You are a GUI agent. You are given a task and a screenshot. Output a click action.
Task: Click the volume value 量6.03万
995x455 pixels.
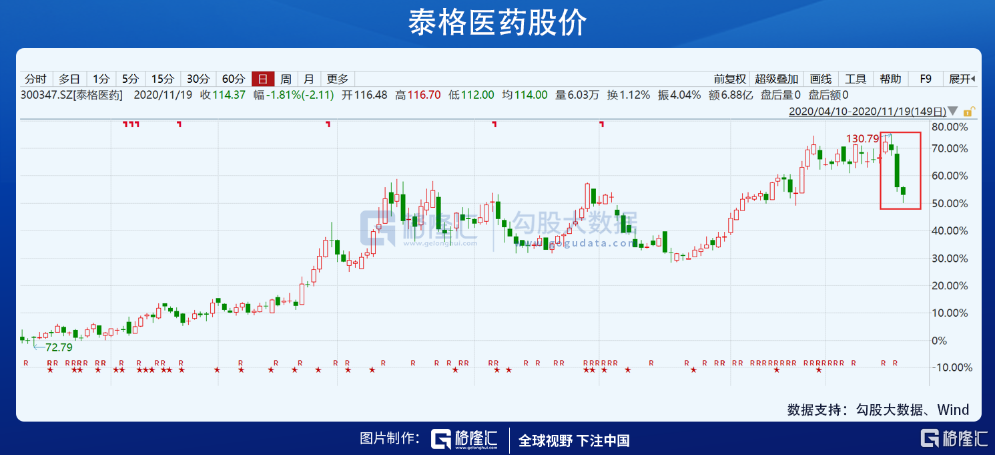click(x=577, y=95)
